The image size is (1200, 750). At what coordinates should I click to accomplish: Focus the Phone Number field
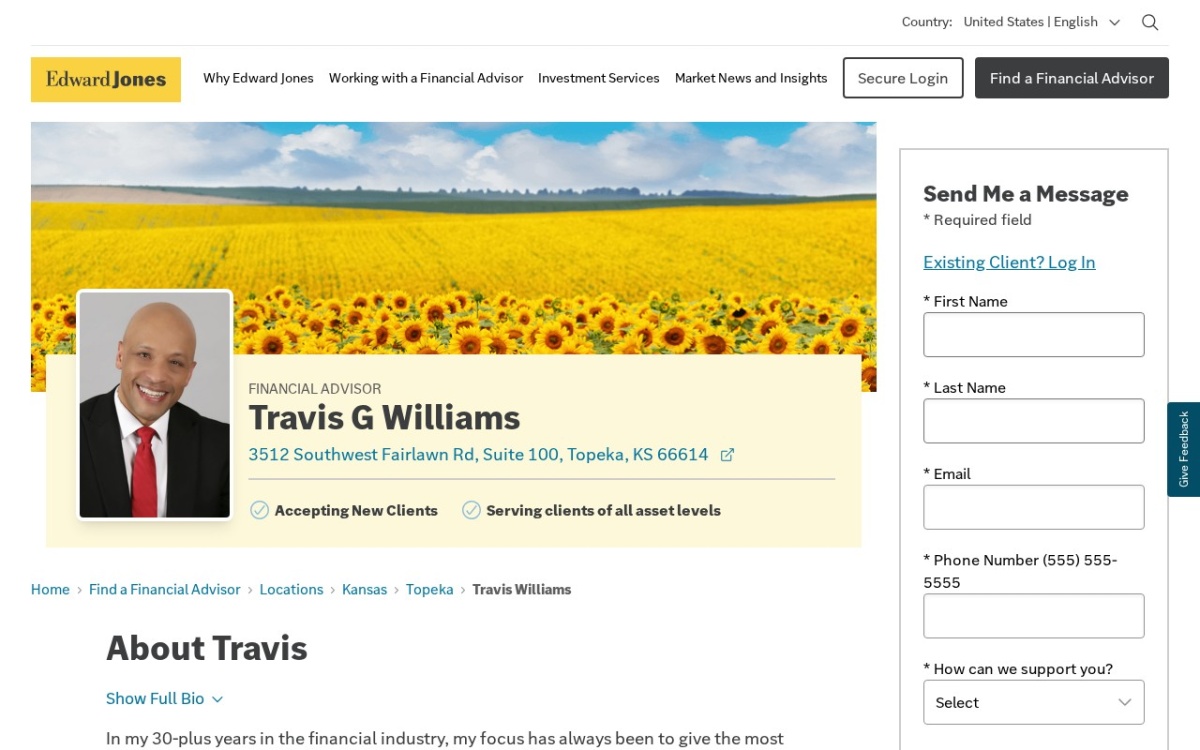[1033, 616]
